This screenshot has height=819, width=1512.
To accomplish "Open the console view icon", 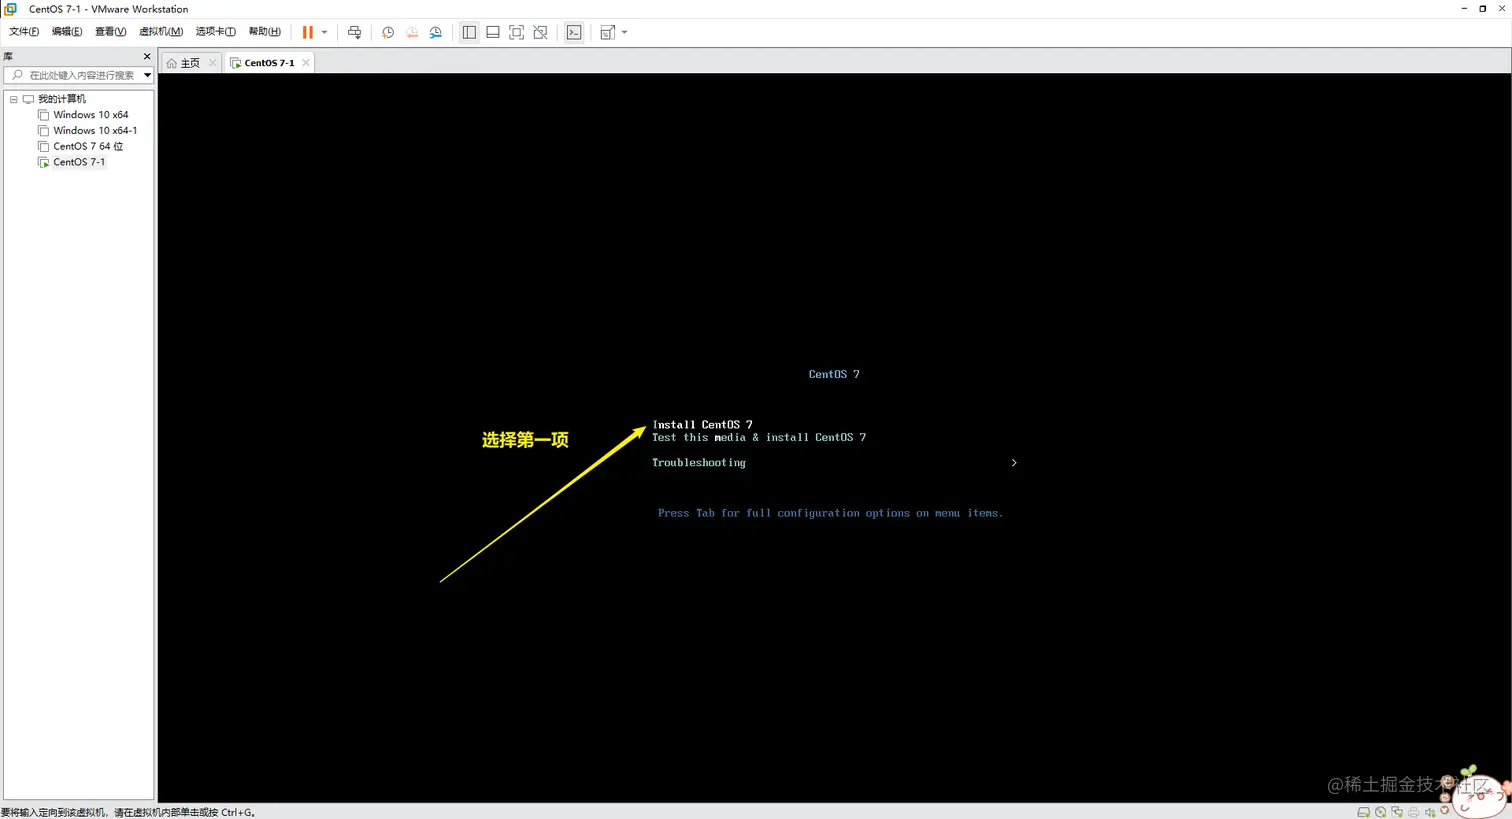I will [574, 32].
